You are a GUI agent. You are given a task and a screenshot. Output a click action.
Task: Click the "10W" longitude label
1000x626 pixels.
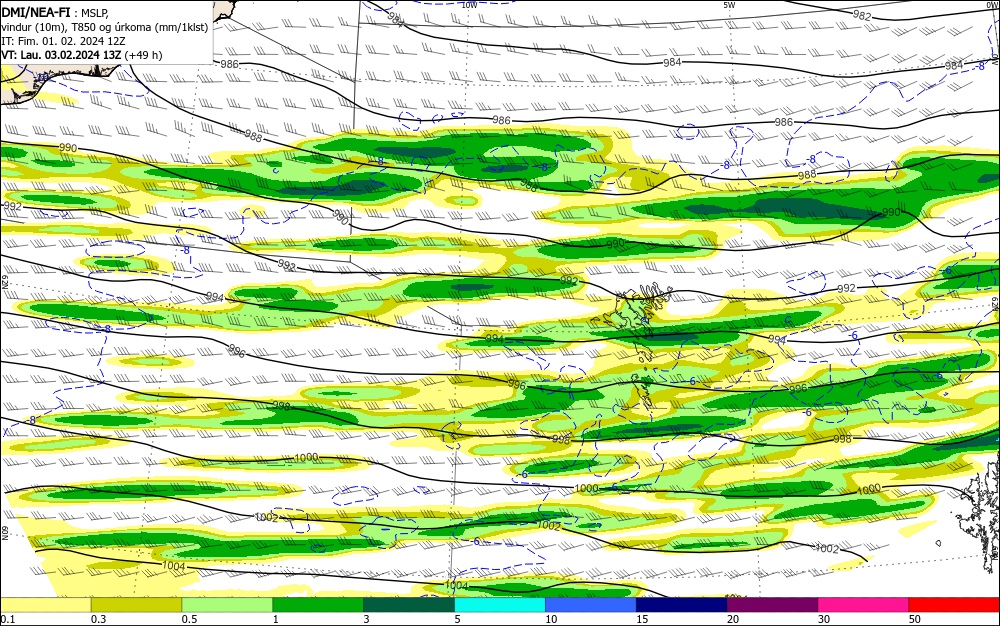point(469,5)
